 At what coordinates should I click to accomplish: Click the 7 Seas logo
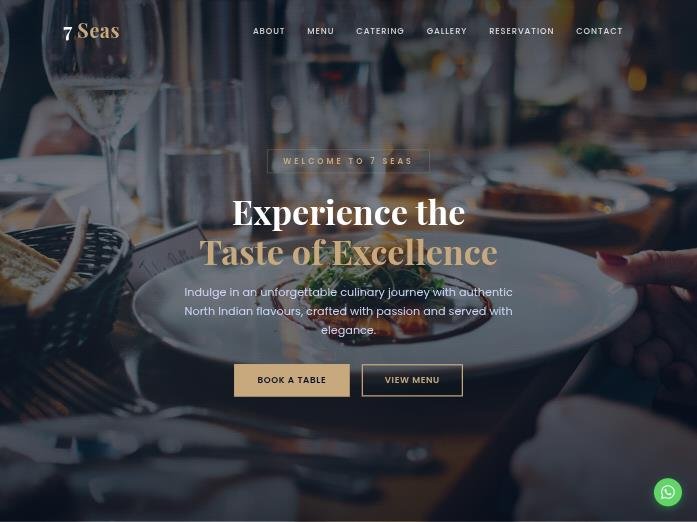[x=92, y=32]
